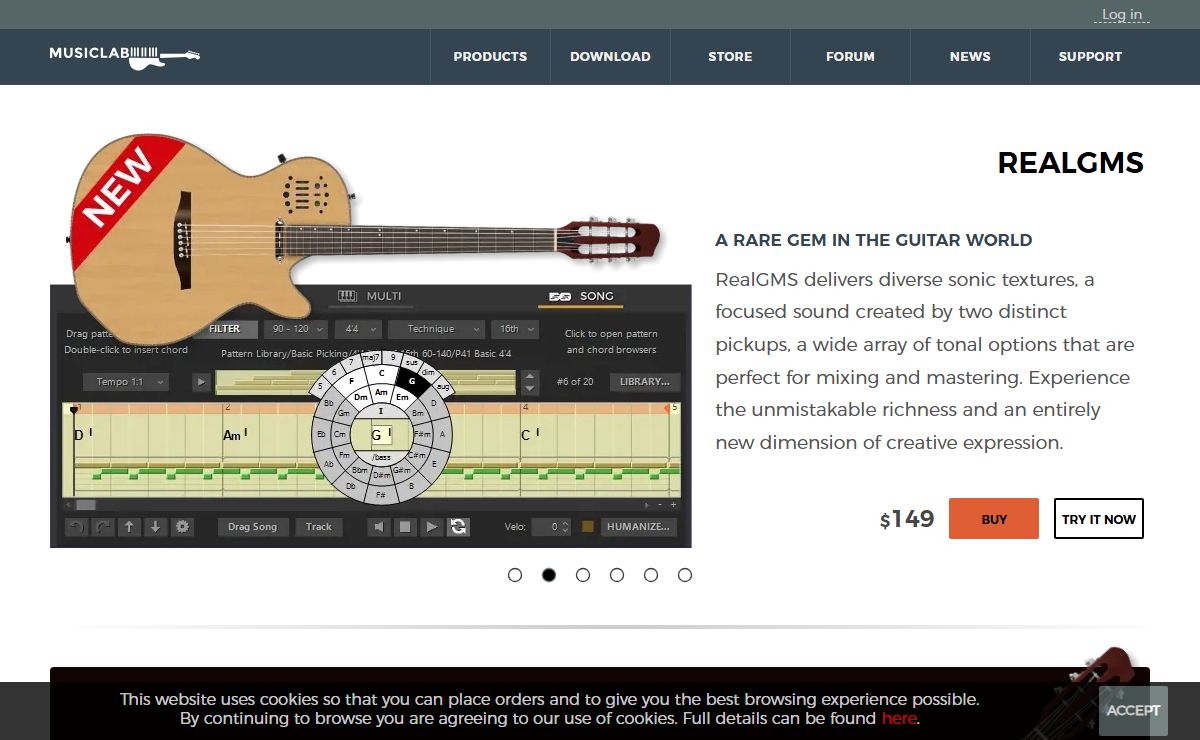Click the up arrow next to redo
Viewport: 1200px width, 740px height.
pyautogui.click(x=129, y=527)
